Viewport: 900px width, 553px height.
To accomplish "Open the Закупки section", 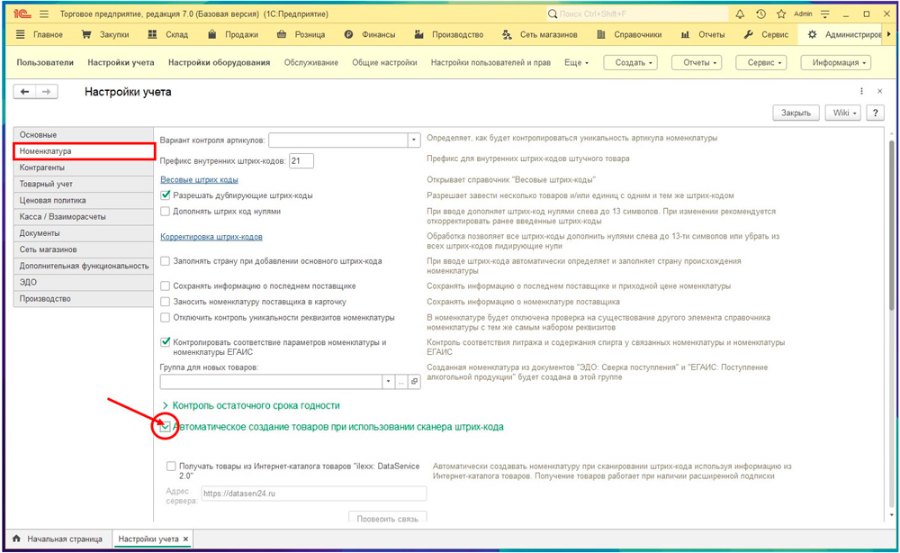I will (x=107, y=34).
